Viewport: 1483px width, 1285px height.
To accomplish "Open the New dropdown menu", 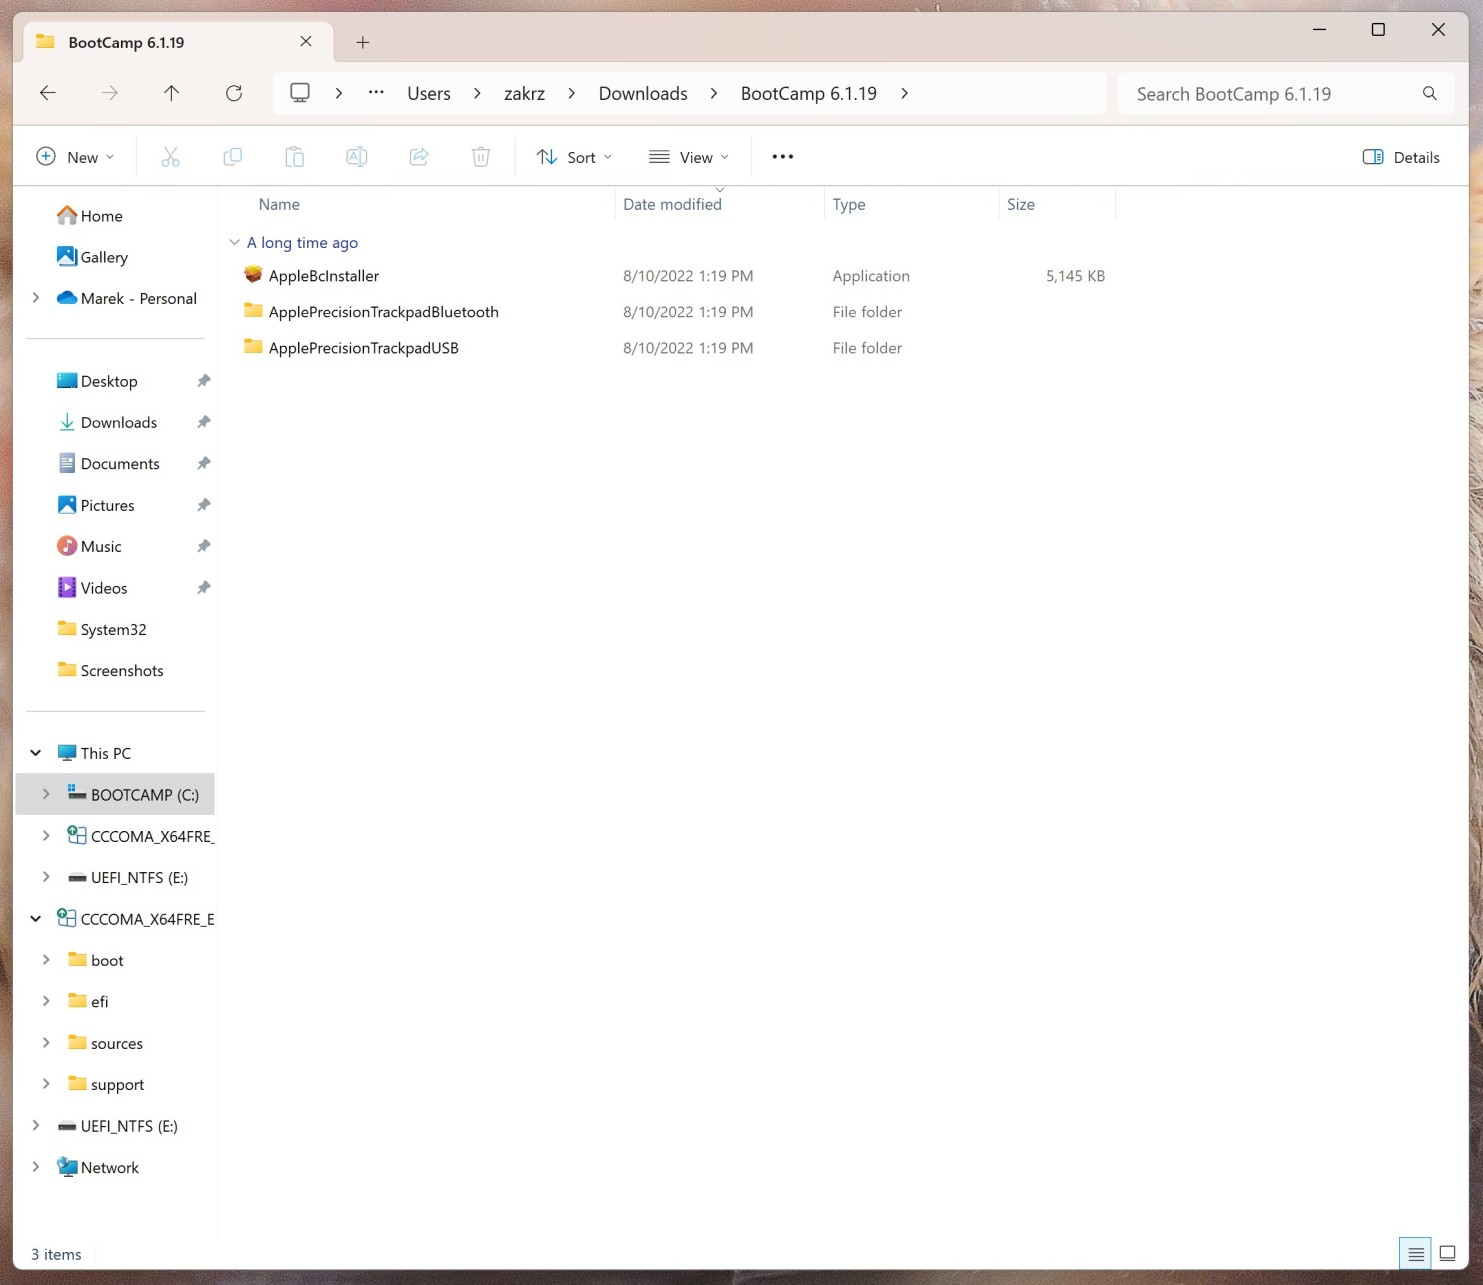I will pos(75,157).
